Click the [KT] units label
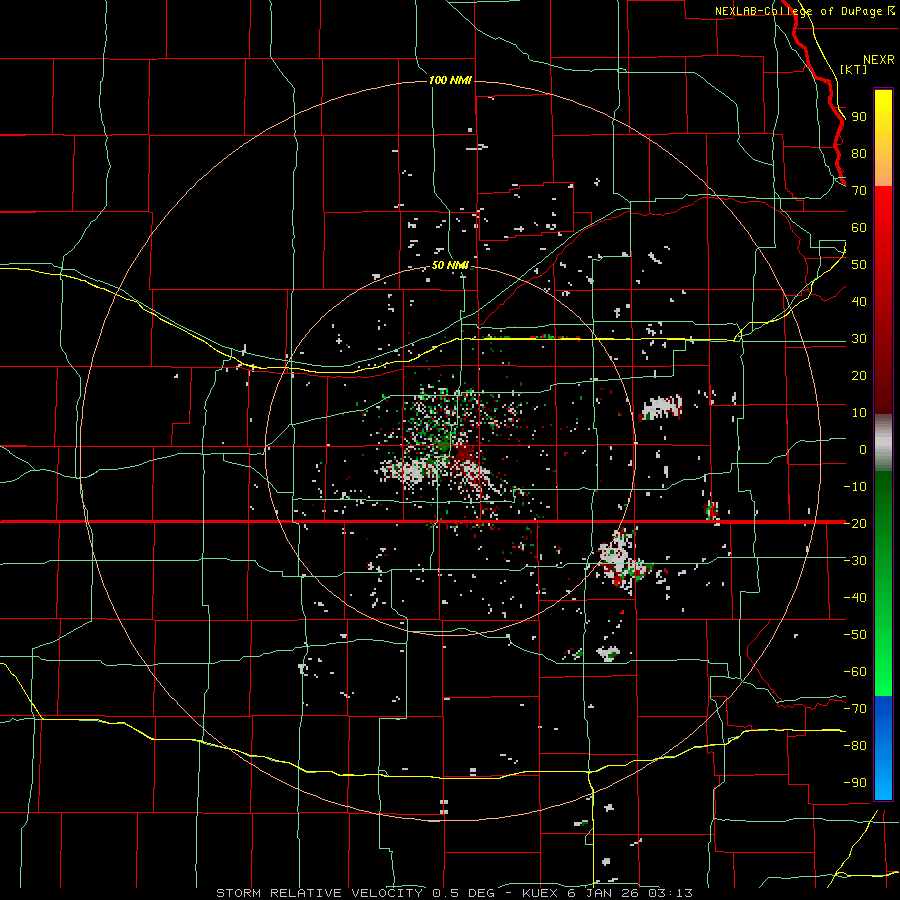This screenshot has height=900, width=900. point(854,69)
